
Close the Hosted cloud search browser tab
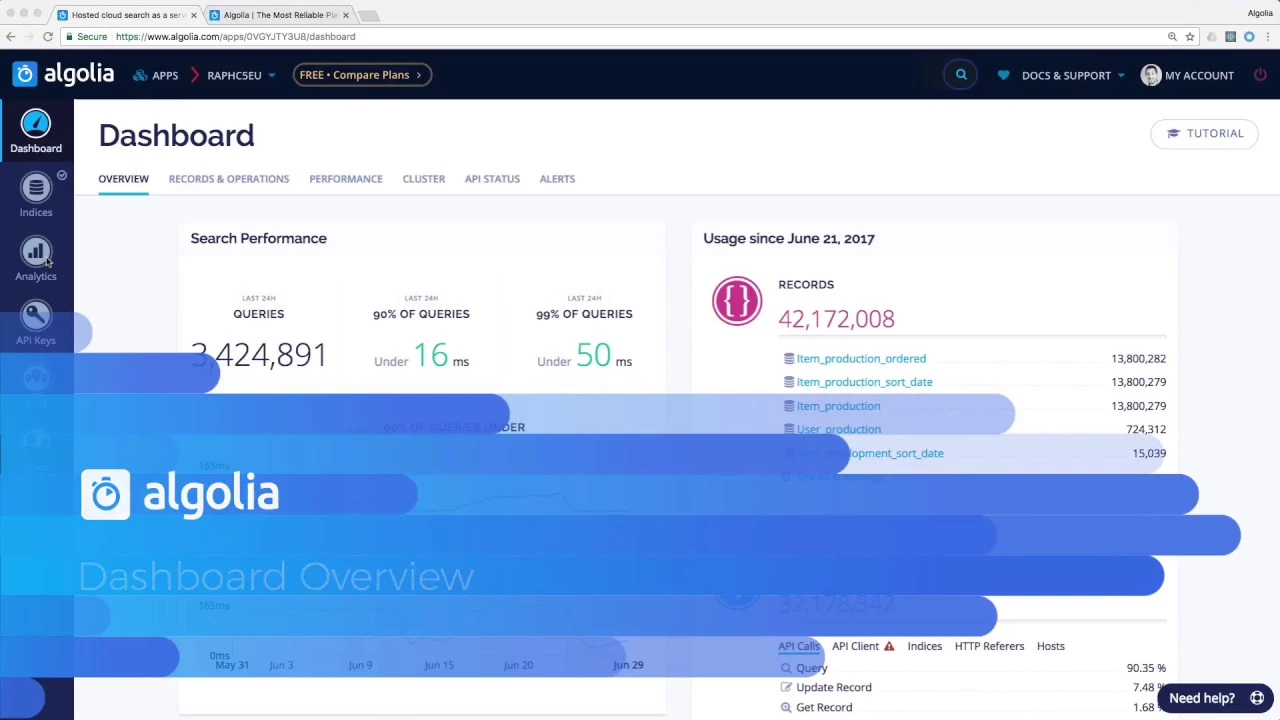pos(194,15)
